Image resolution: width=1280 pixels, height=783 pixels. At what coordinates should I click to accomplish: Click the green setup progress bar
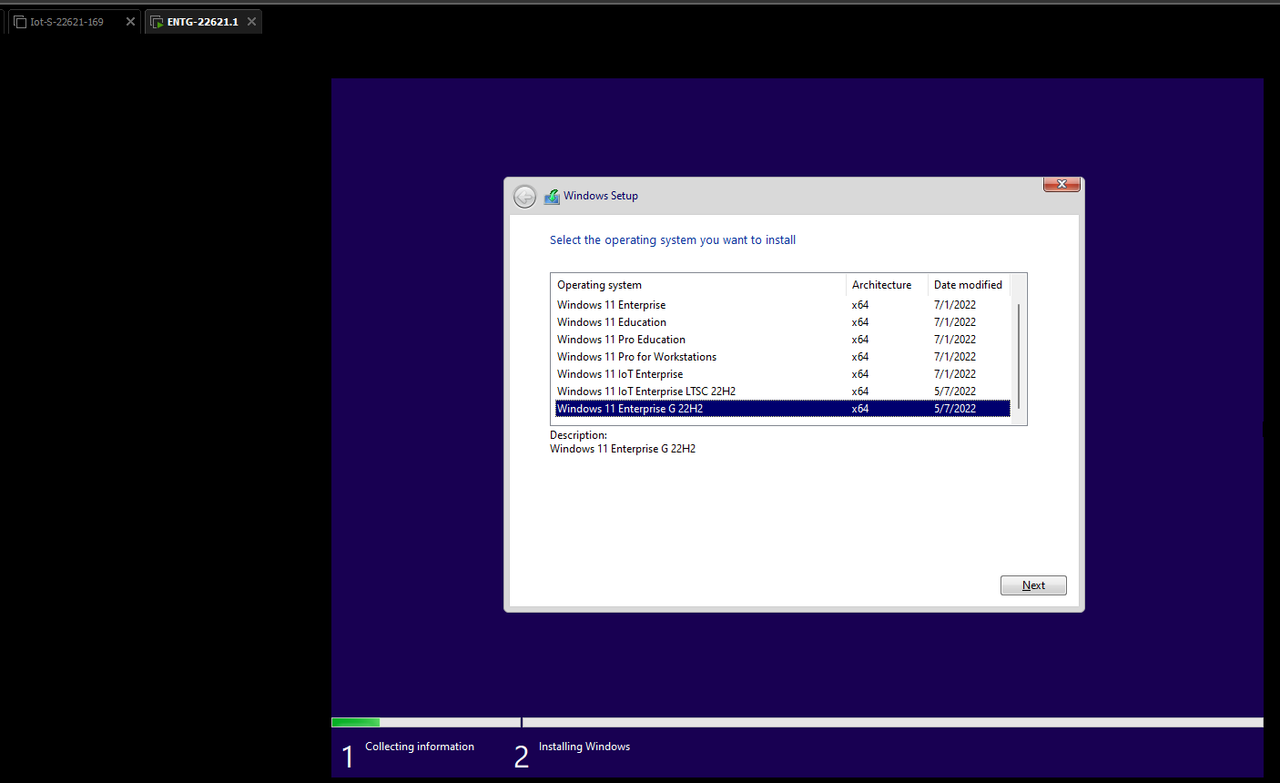355,722
